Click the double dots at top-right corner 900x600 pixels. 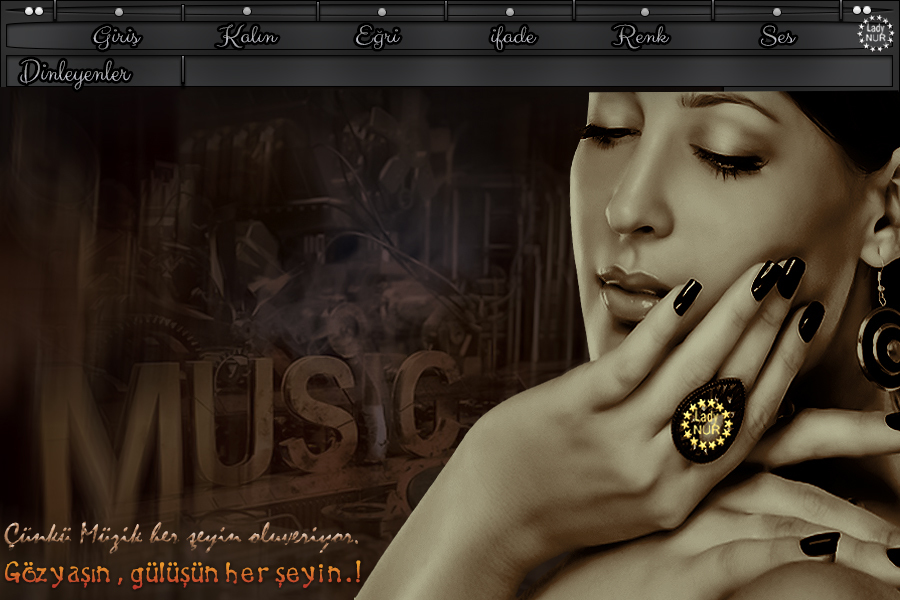click(862, 11)
